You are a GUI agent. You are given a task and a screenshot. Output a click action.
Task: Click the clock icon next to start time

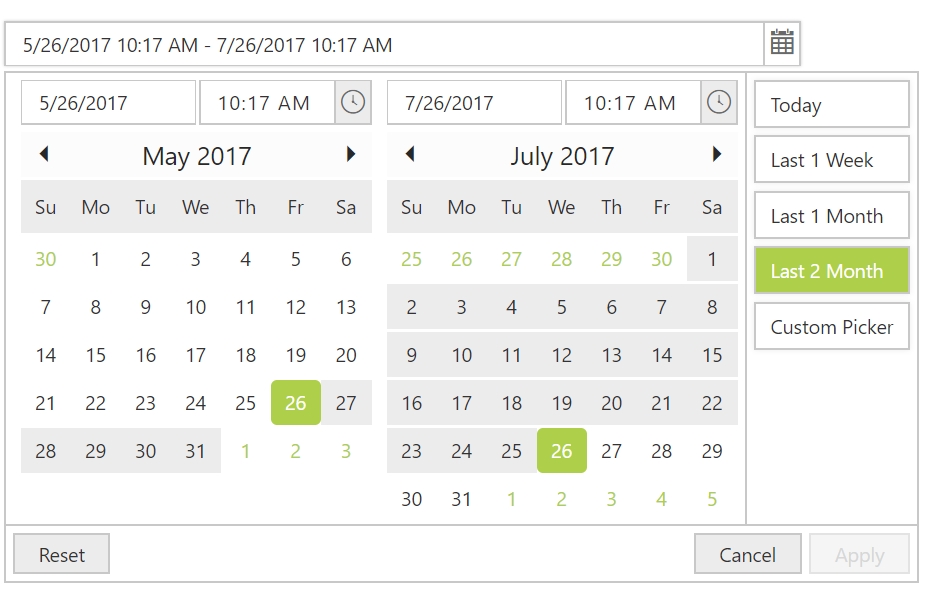point(353,102)
